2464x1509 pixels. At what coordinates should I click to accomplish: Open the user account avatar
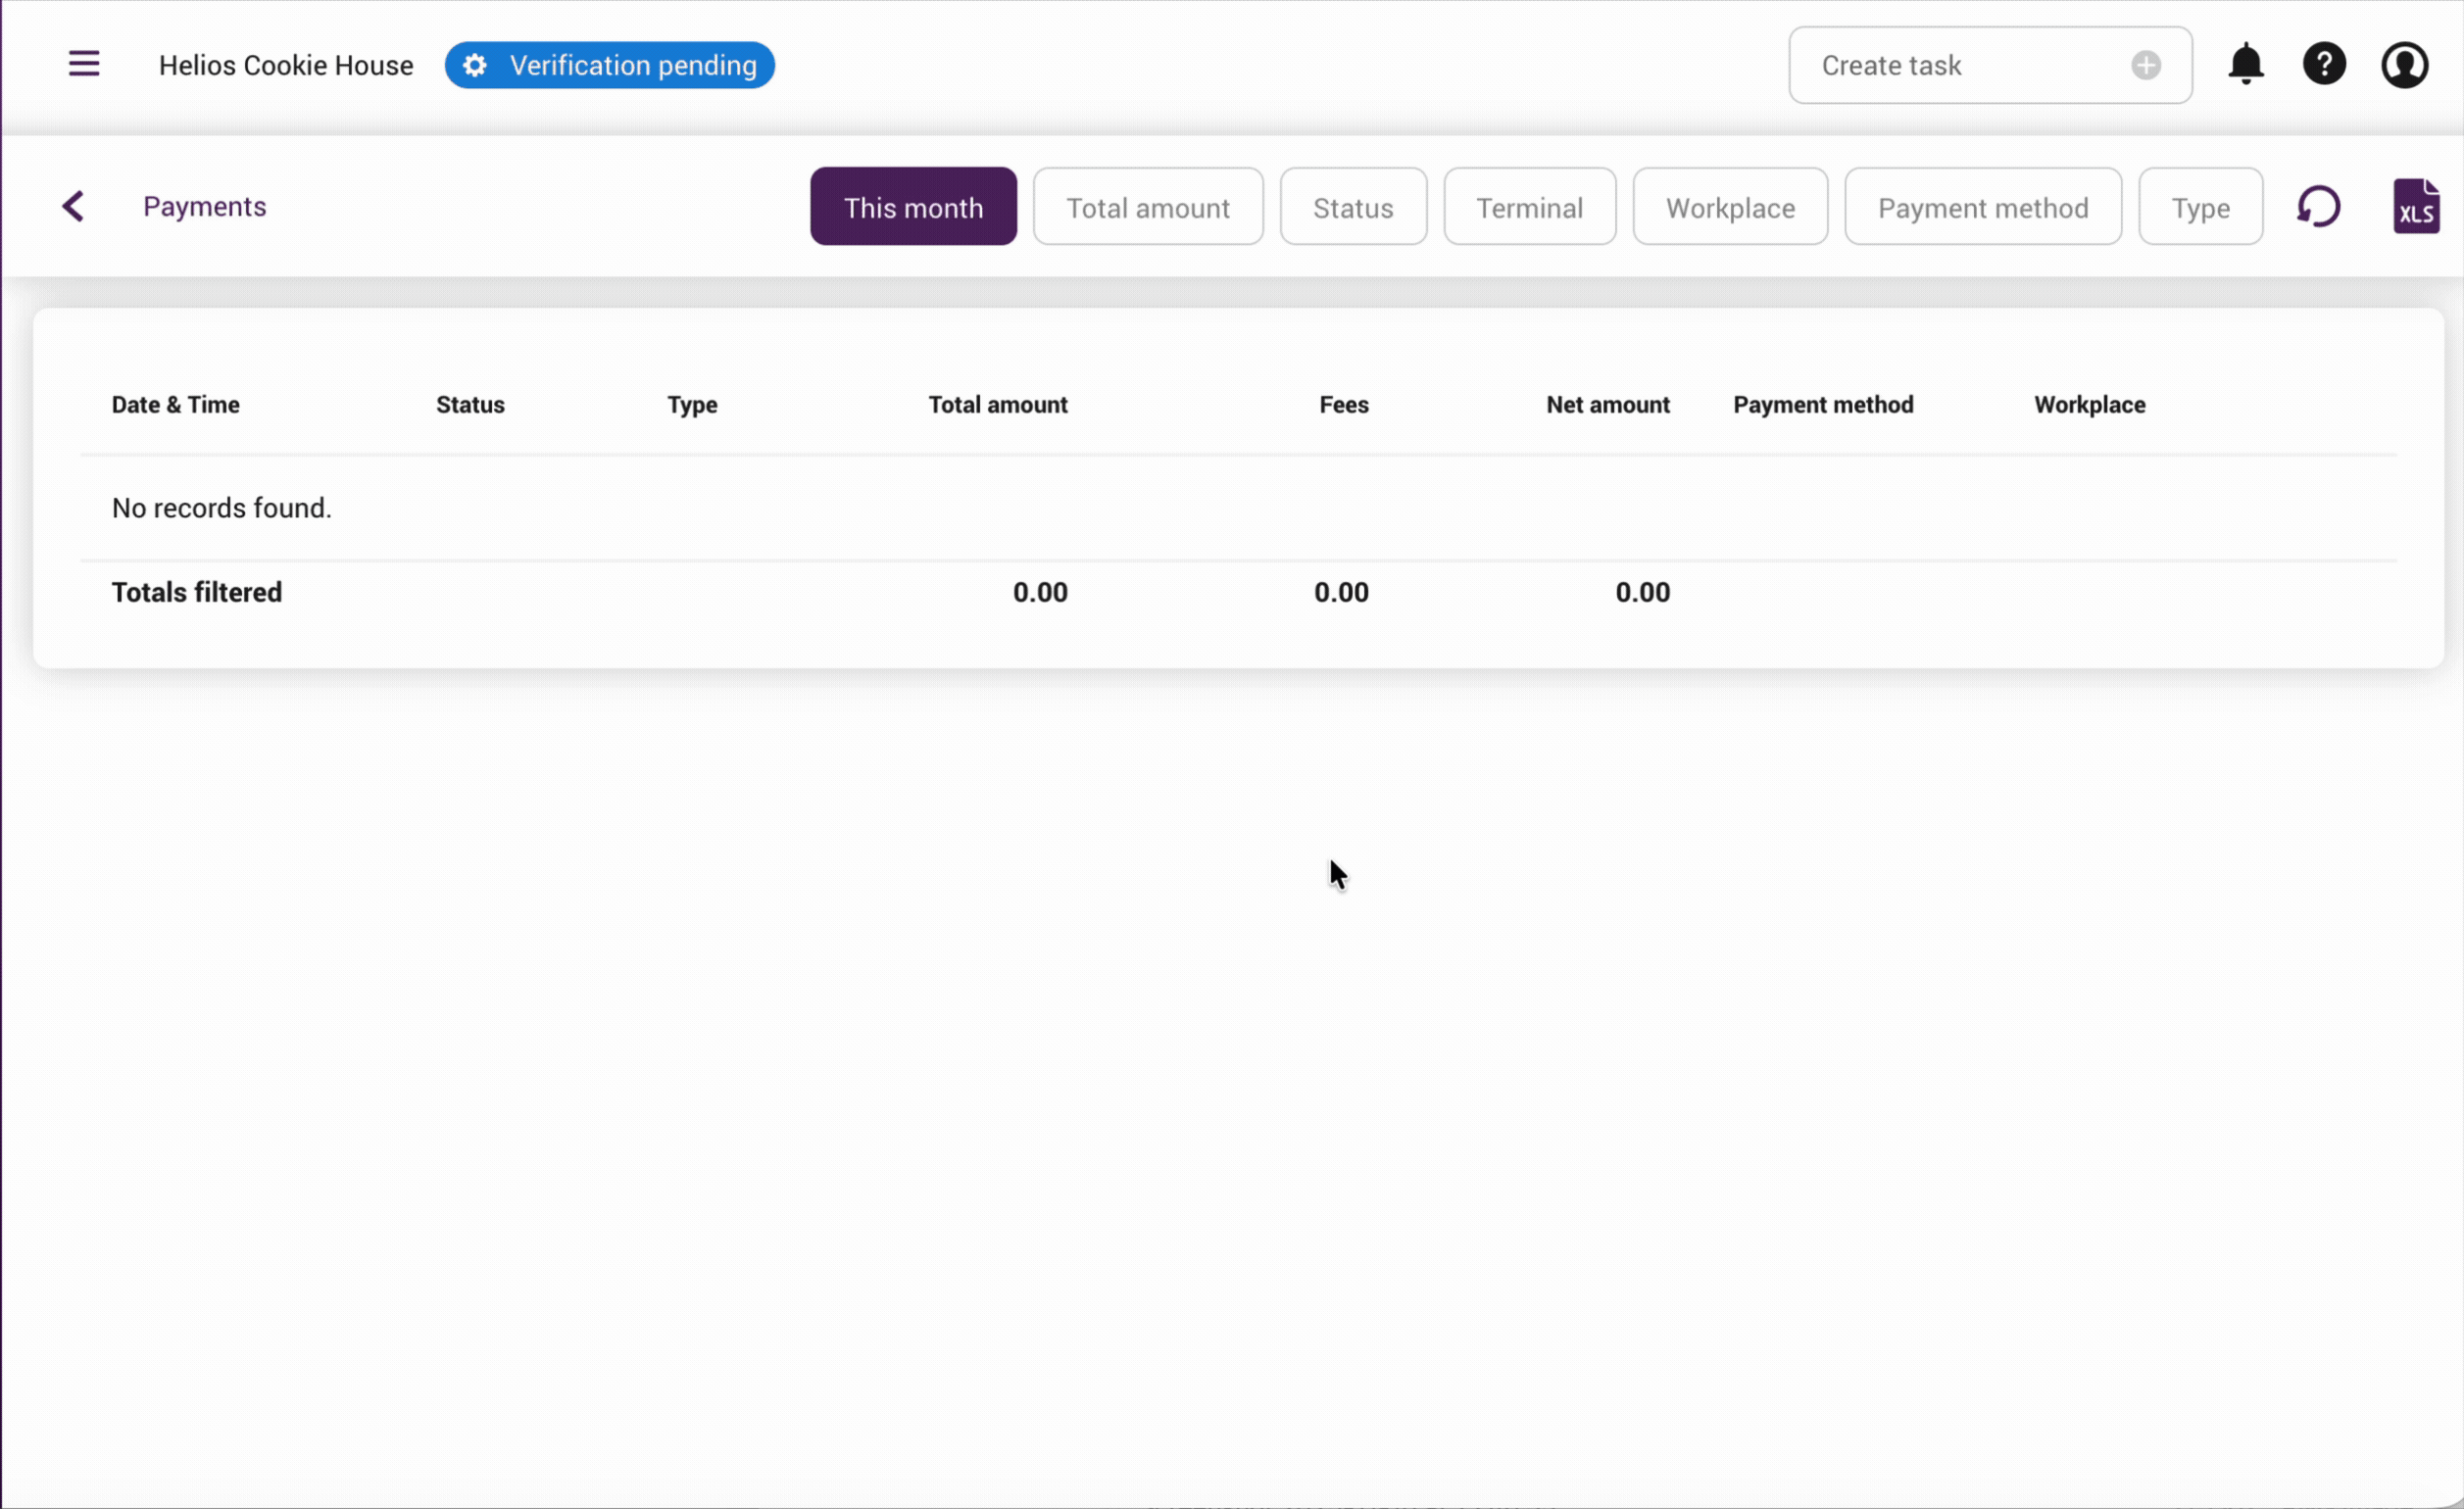click(2404, 64)
